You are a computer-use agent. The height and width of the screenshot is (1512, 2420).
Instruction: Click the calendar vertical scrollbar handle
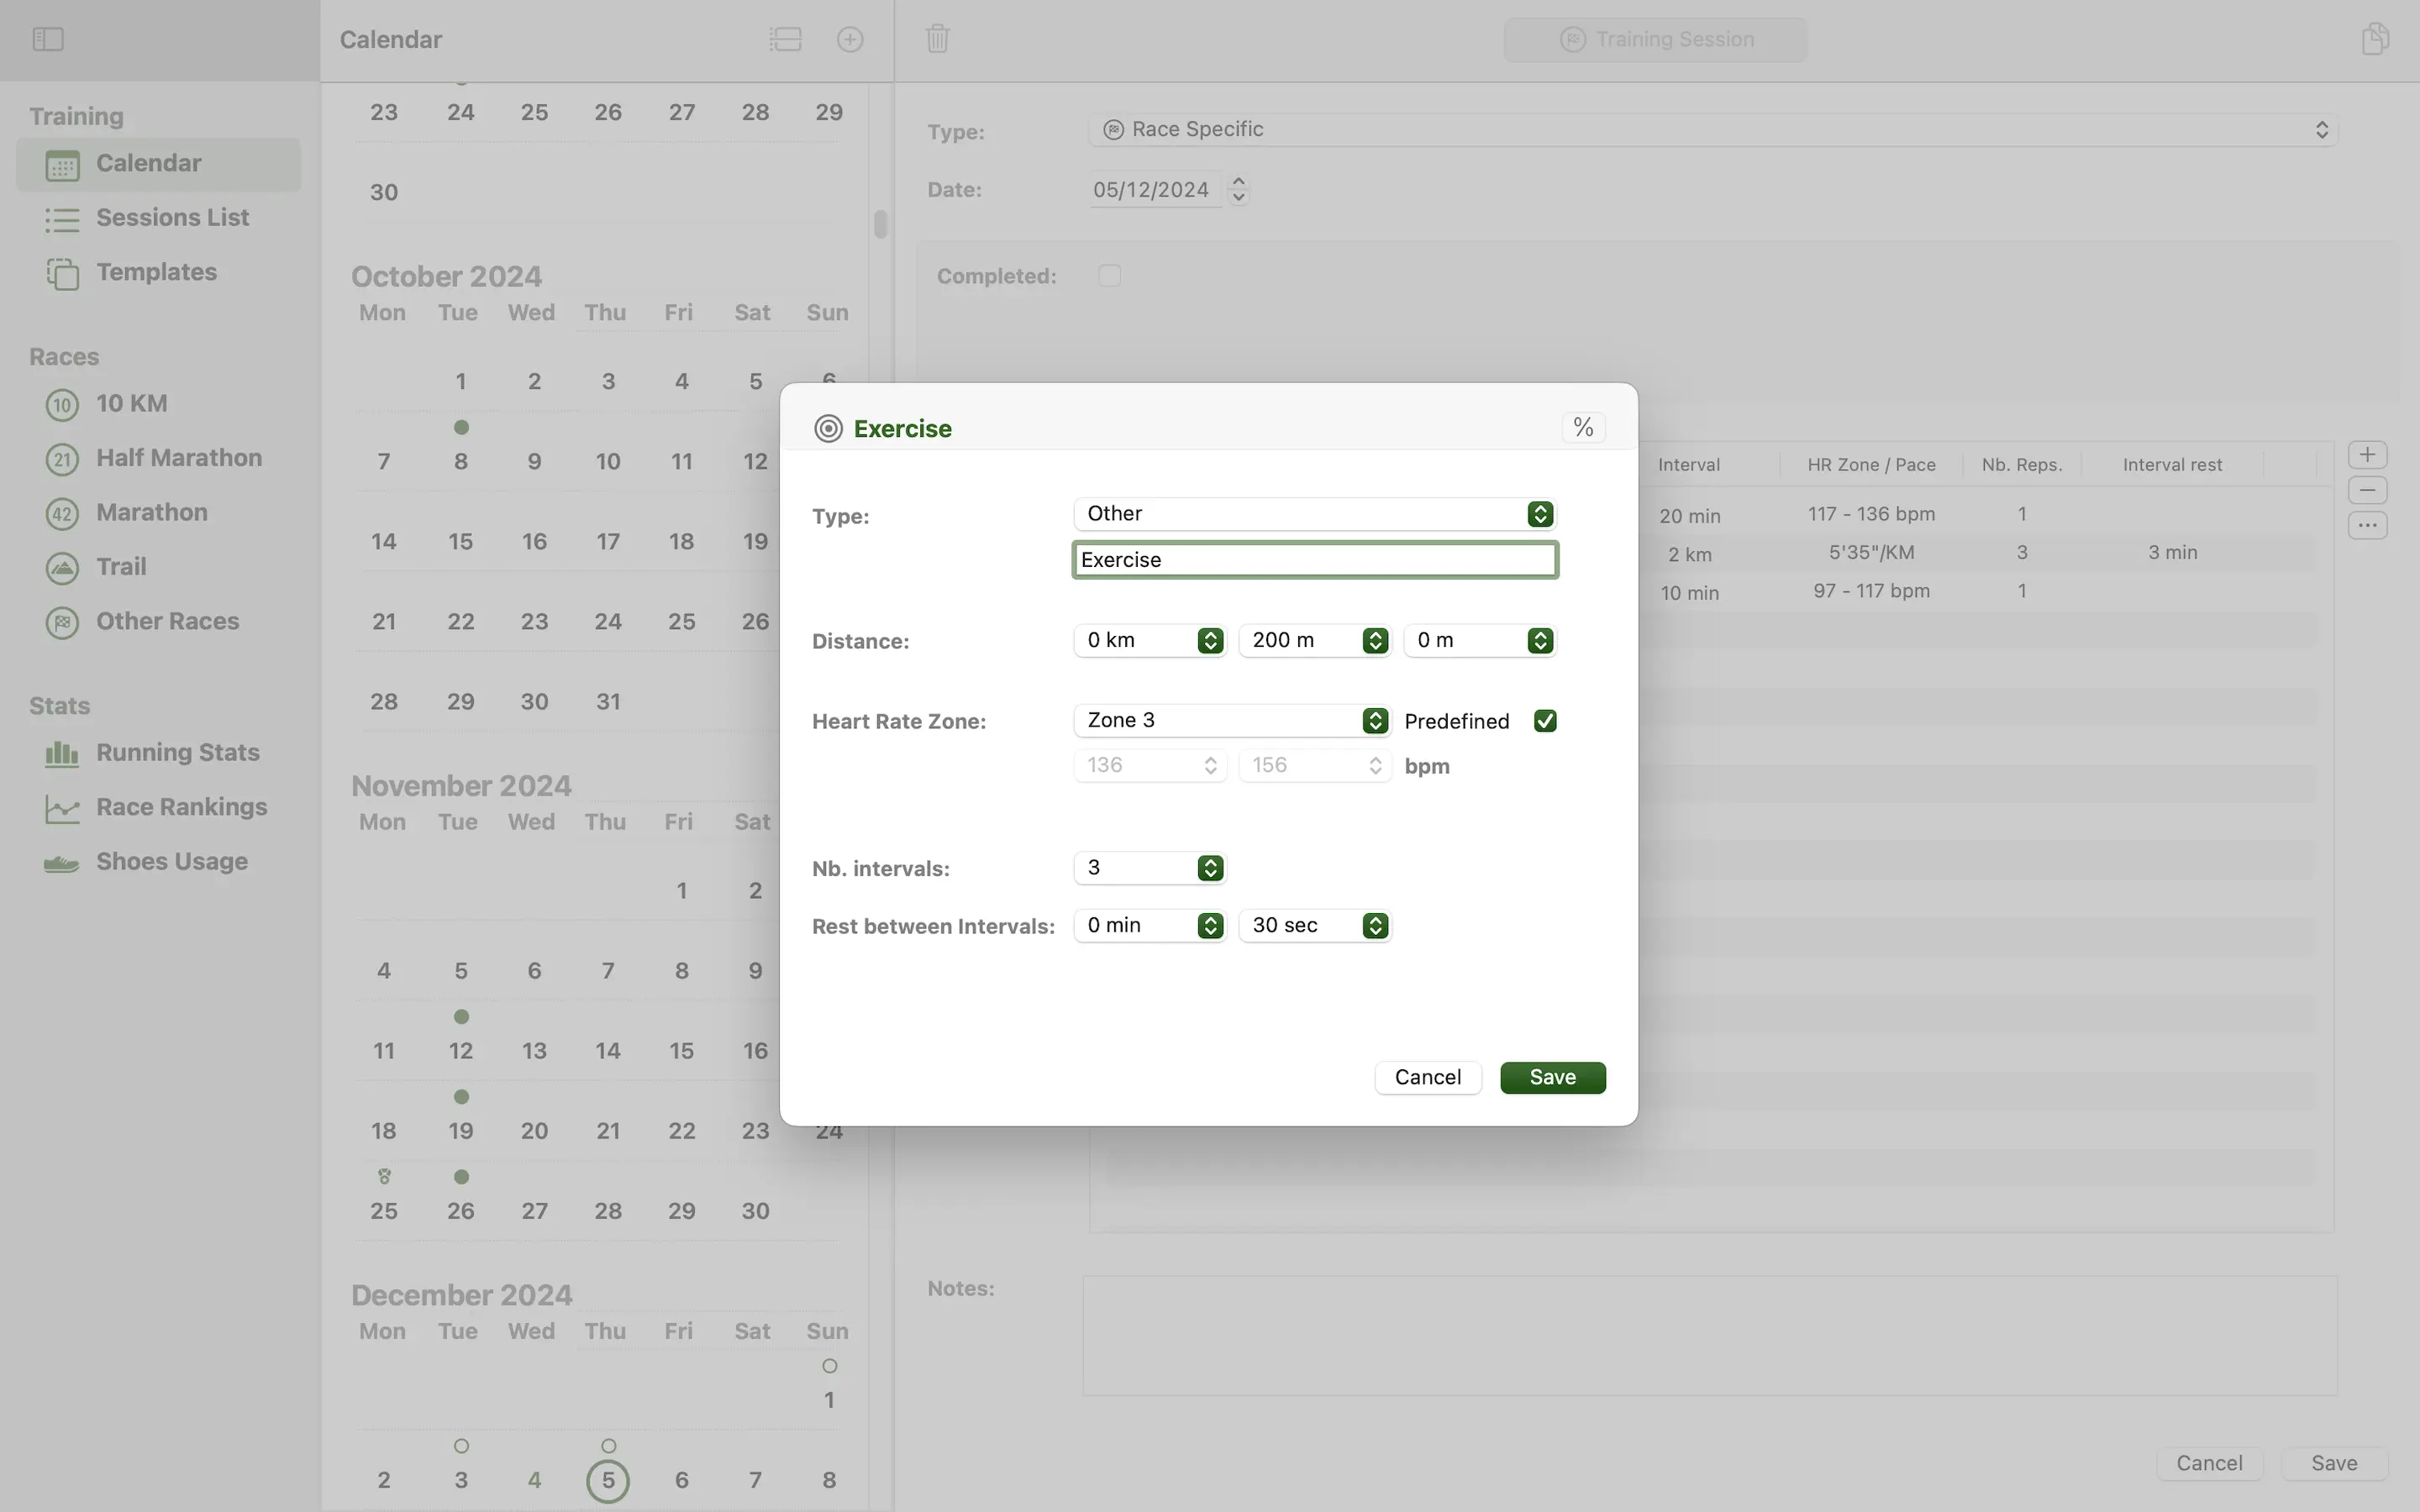[880, 224]
